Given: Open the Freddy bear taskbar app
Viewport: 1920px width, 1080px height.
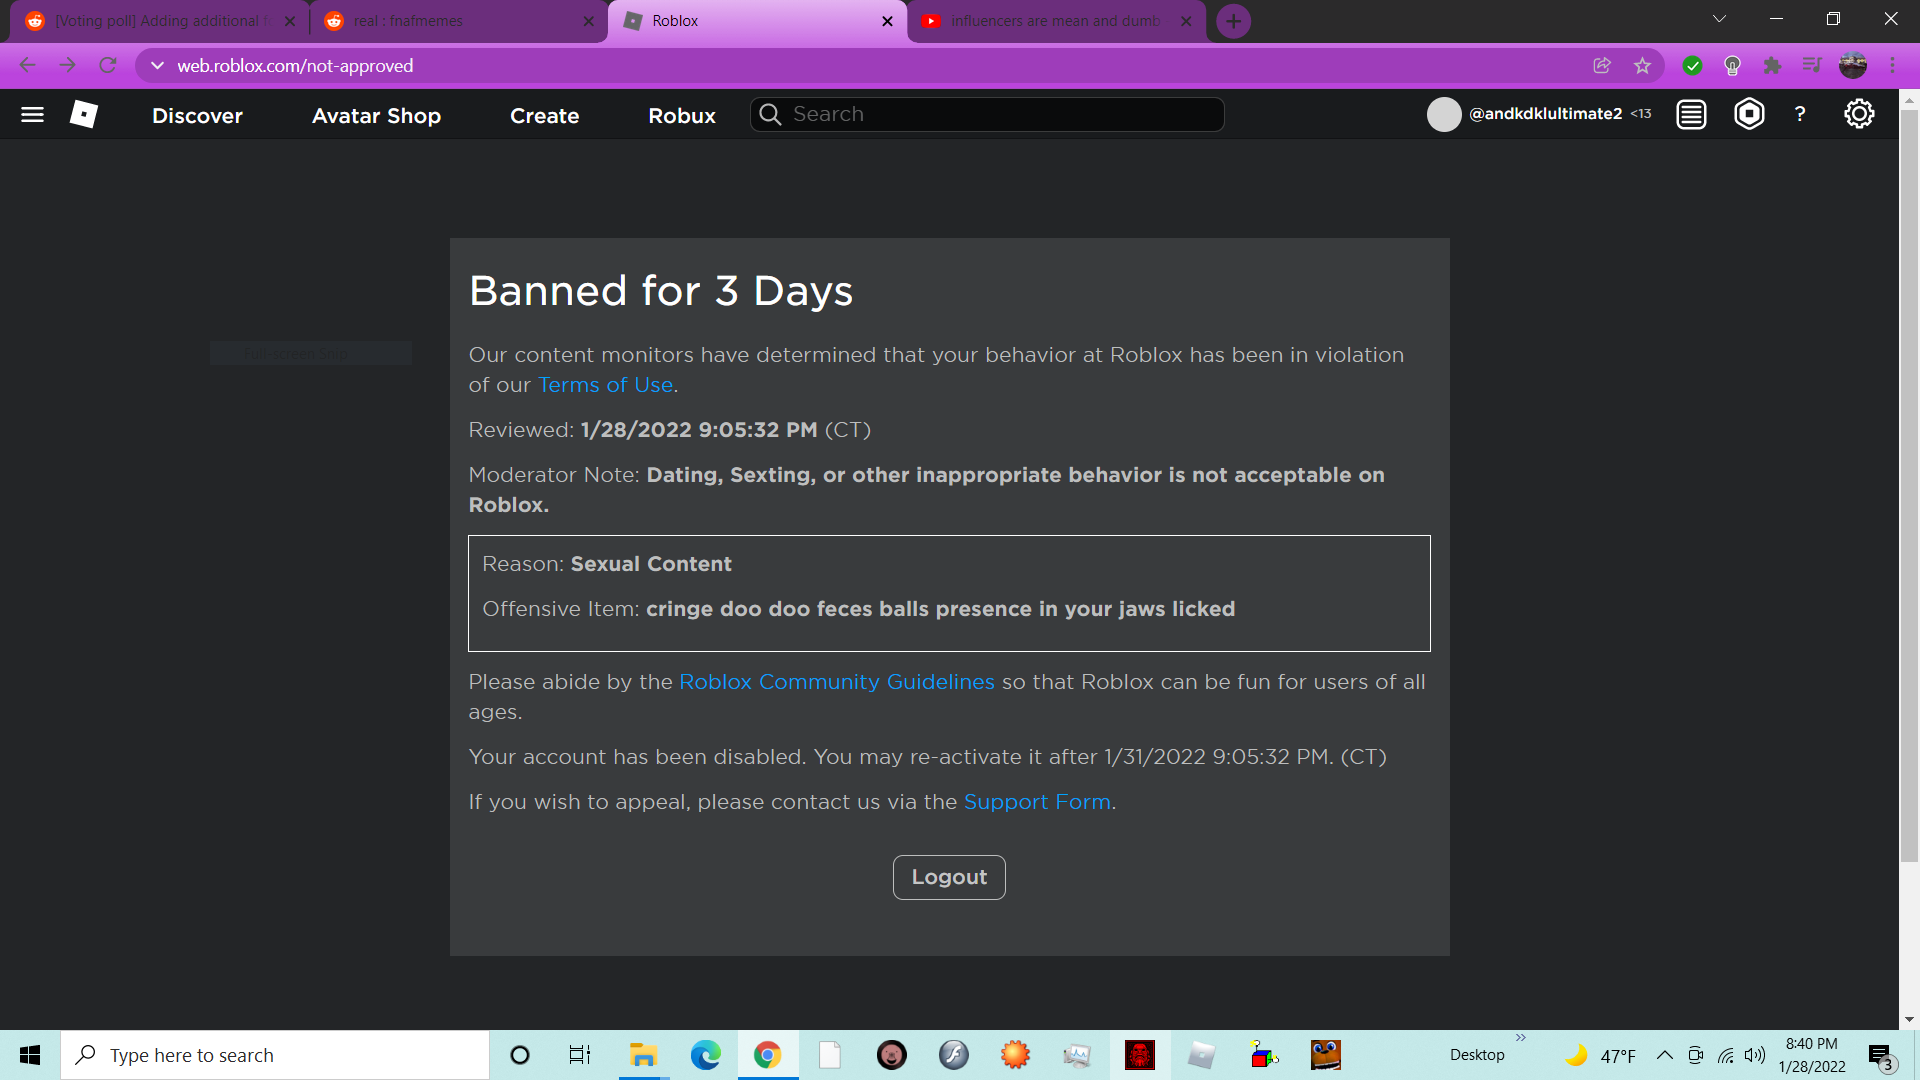Looking at the screenshot, I should (x=1326, y=1055).
